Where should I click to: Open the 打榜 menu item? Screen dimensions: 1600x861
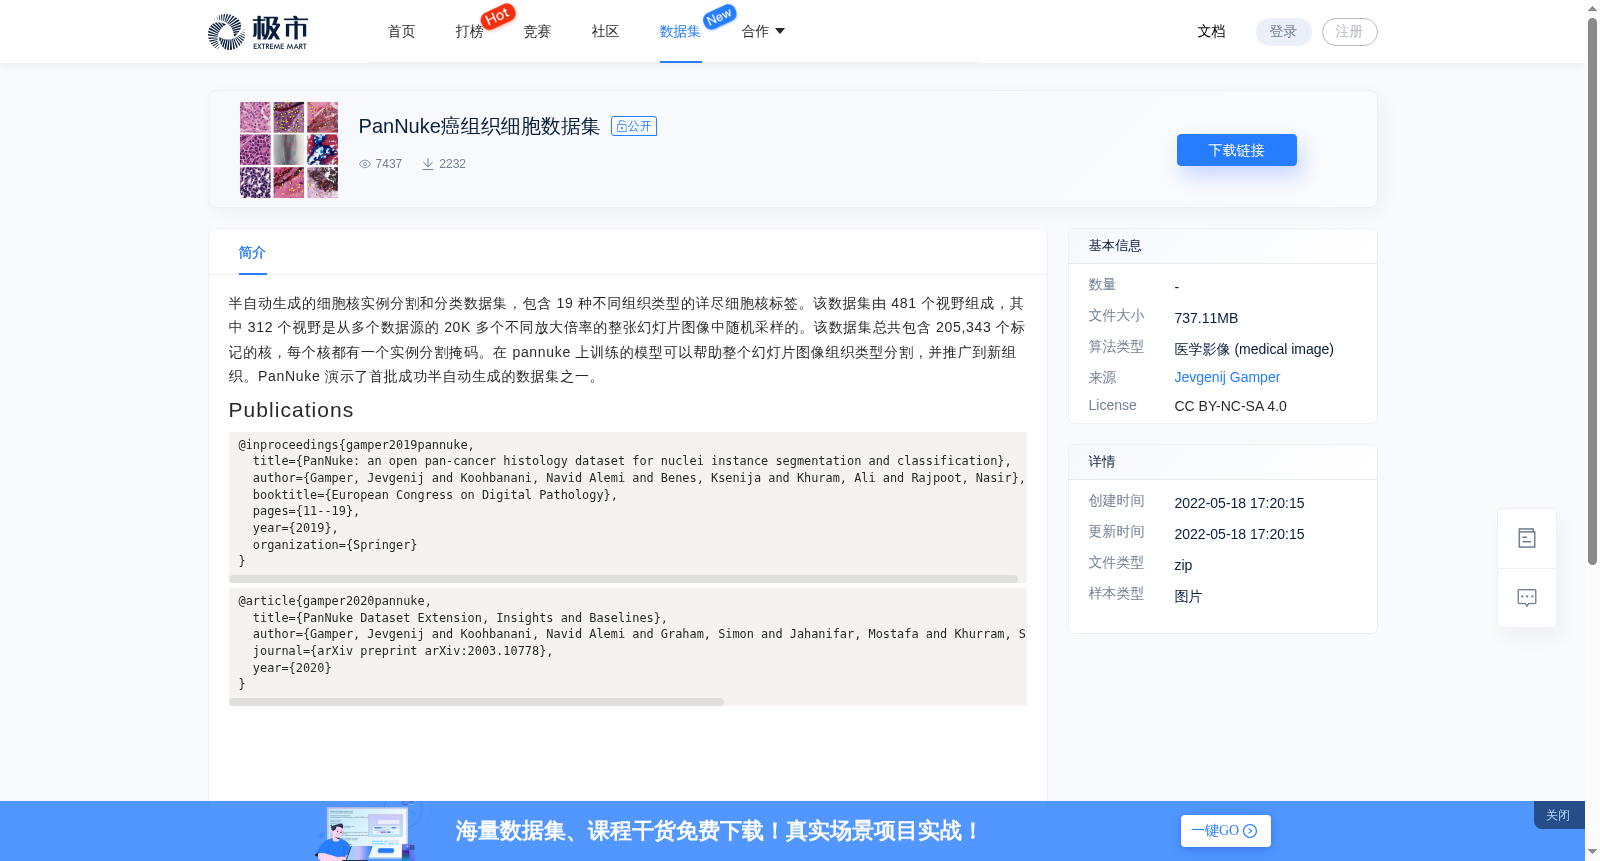(x=469, y=32)
